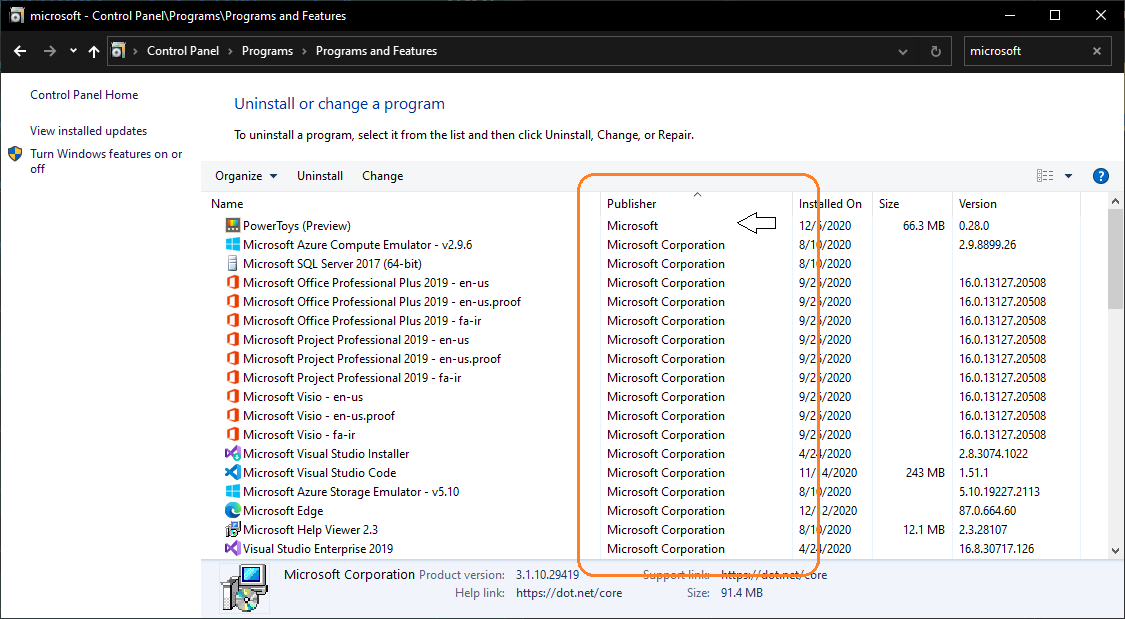
Task: Choose Uninstall from the command bar
Action: (x=320, y=175)
